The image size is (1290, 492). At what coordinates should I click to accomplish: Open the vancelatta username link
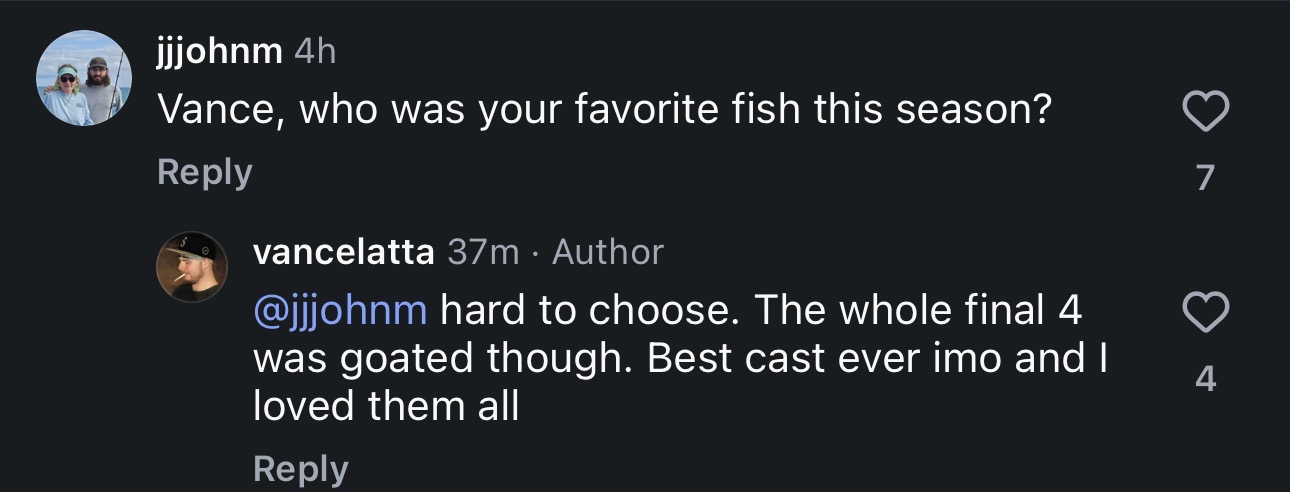coord(343,252)
